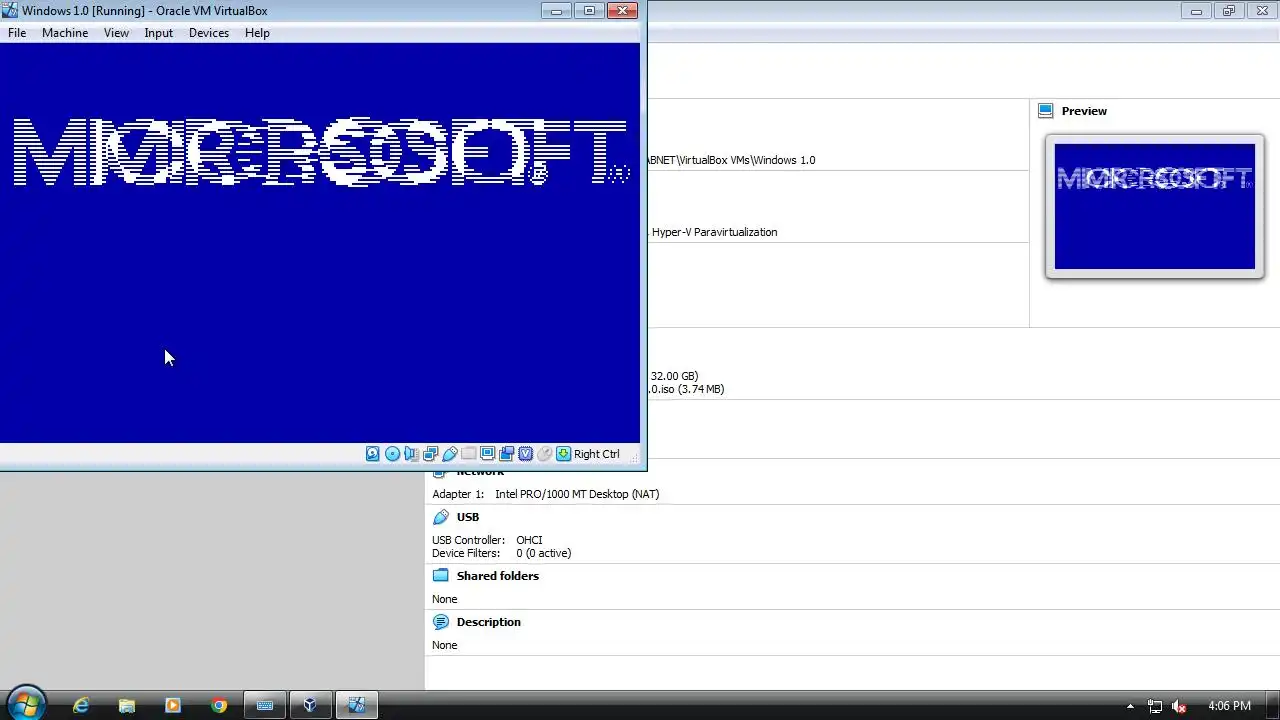
Task: Show hidden tray icons arrow
Action: pos(1131,706)
